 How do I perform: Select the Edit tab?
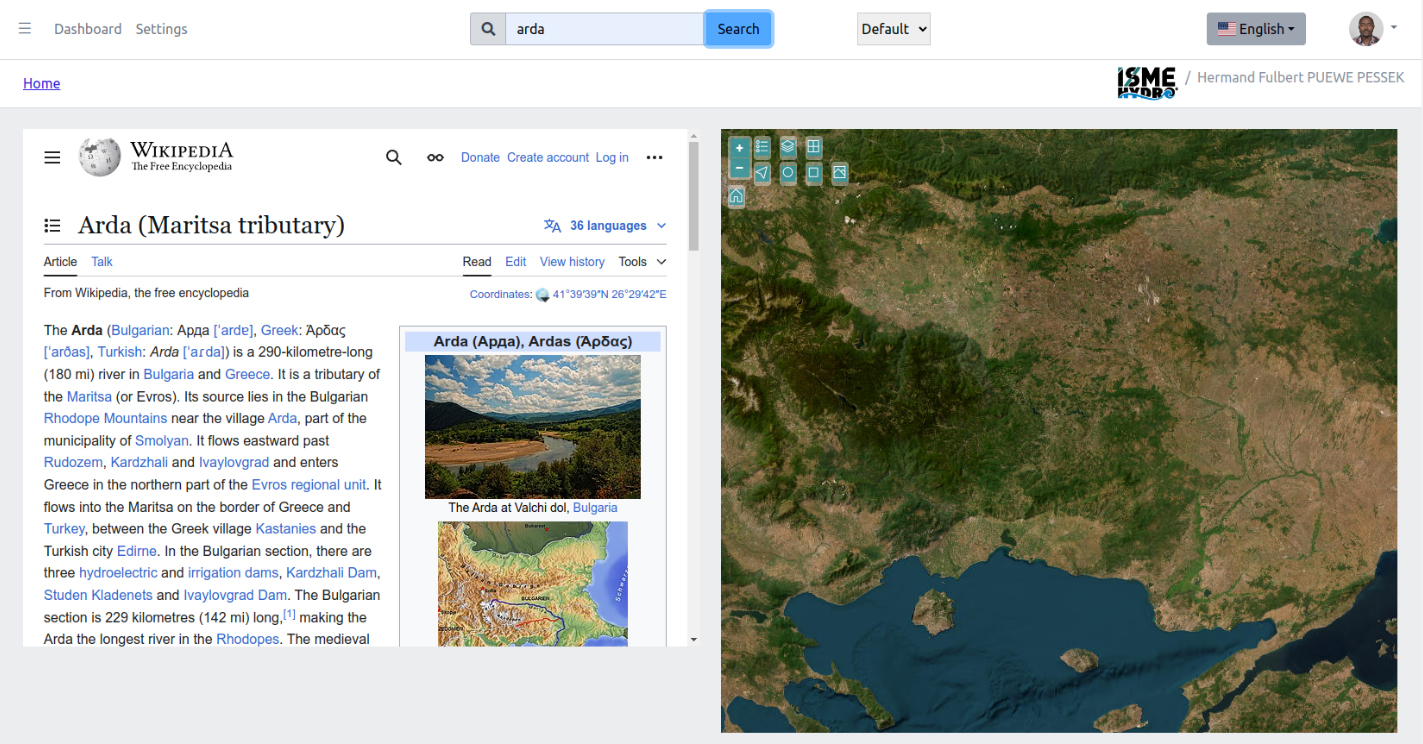[516, 262]
